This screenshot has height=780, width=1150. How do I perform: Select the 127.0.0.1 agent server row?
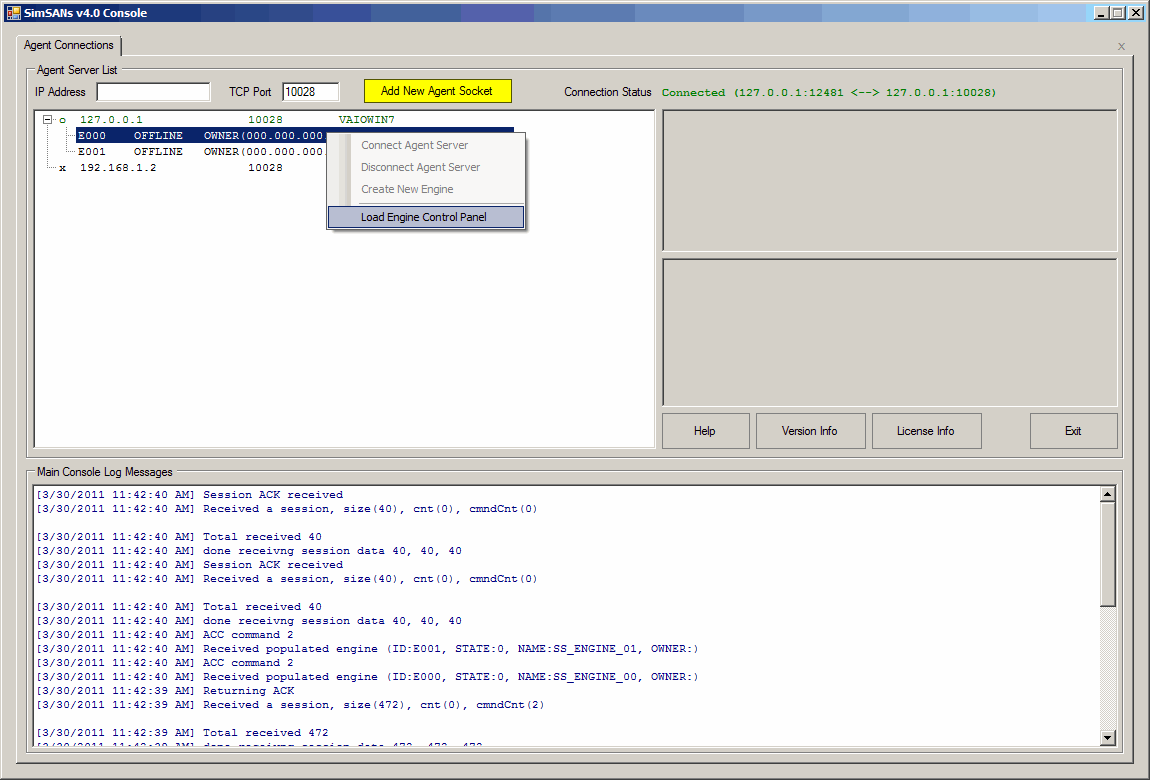point(237,119)
